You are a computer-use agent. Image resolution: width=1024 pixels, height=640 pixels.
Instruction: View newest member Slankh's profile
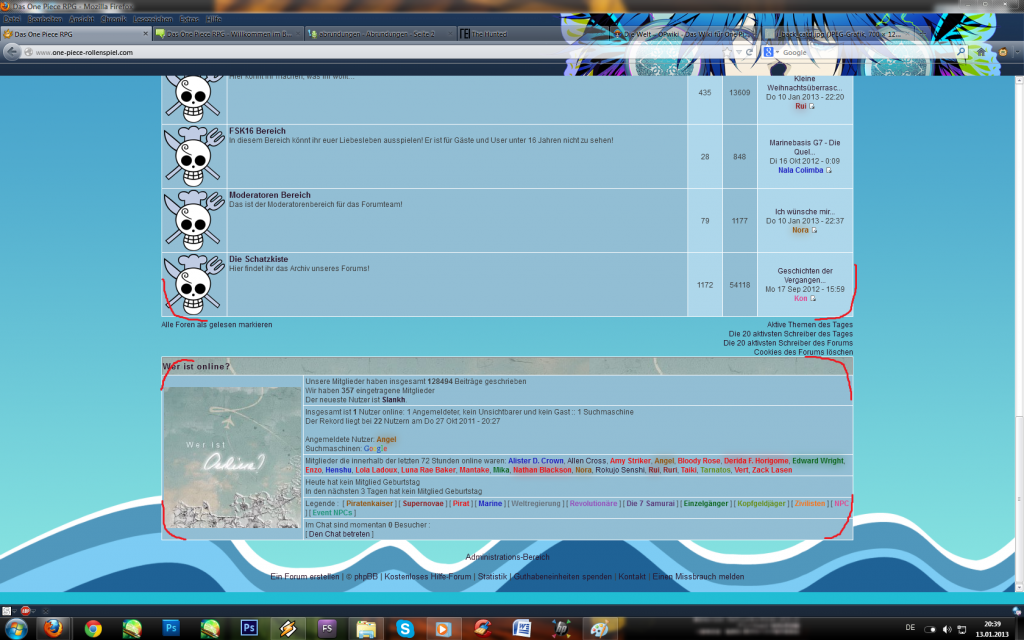tap(394, 400)
